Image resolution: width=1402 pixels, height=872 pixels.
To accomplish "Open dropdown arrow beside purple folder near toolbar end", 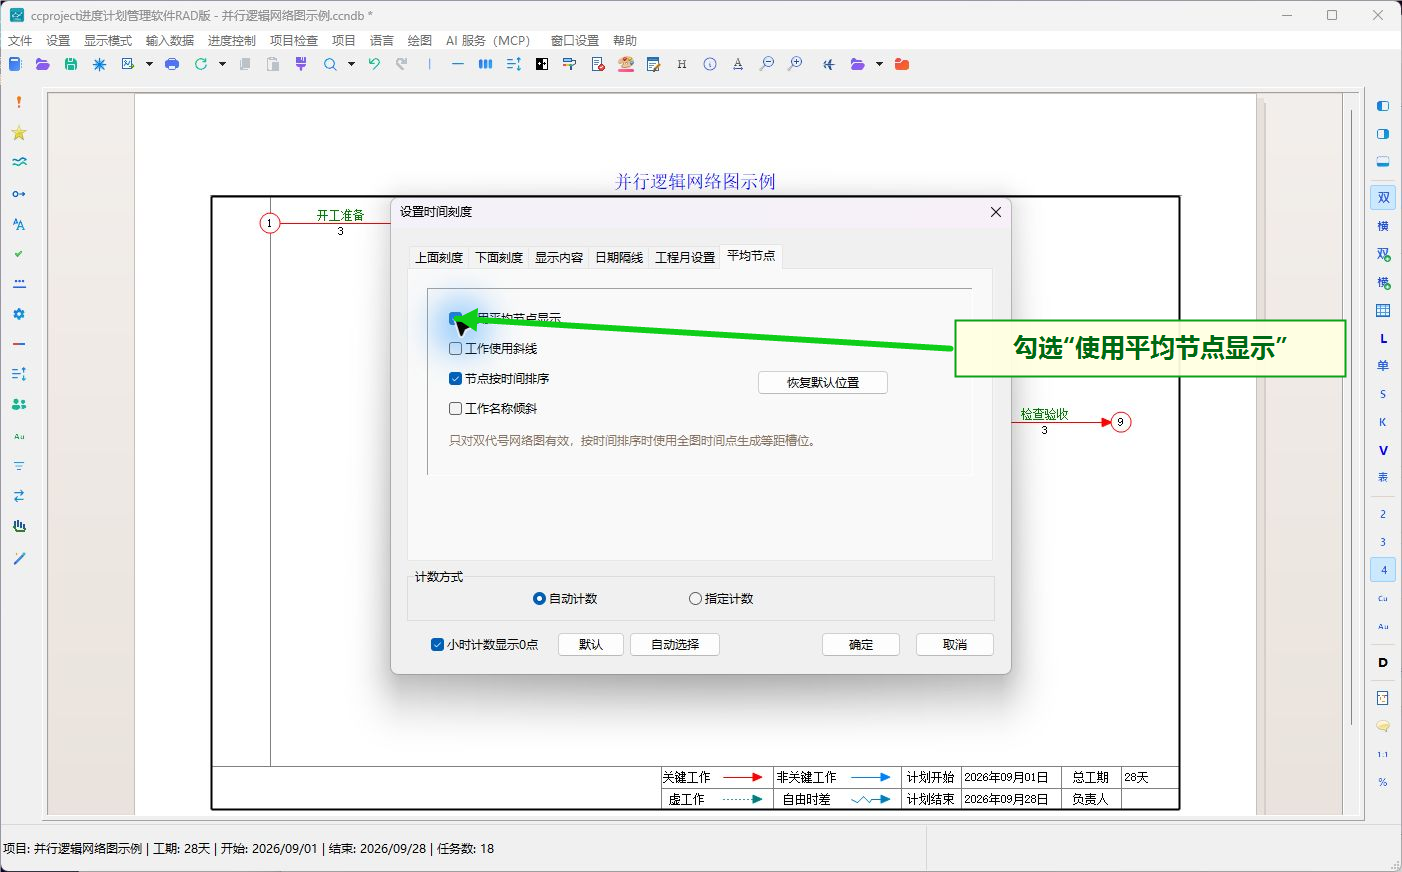I will [879, 64].
